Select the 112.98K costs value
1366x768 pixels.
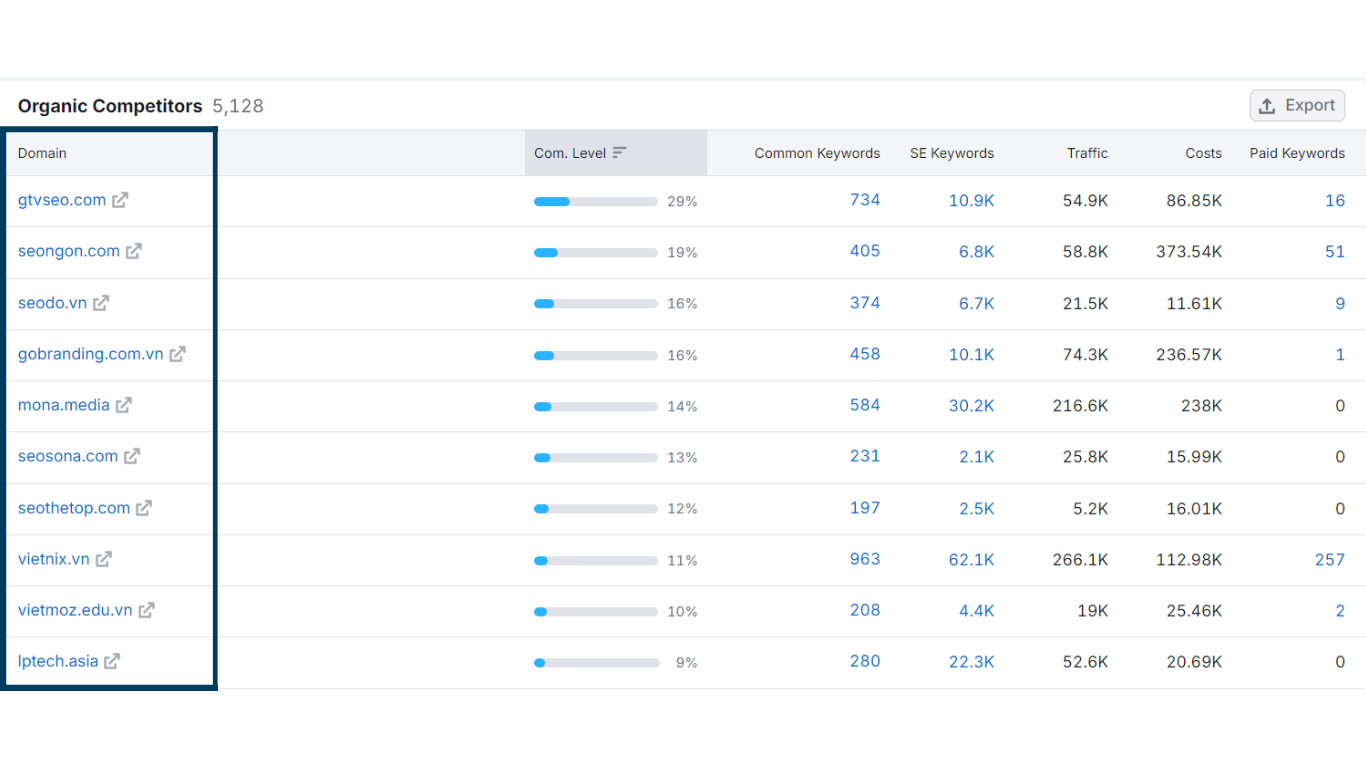[x=1189, y=559]
